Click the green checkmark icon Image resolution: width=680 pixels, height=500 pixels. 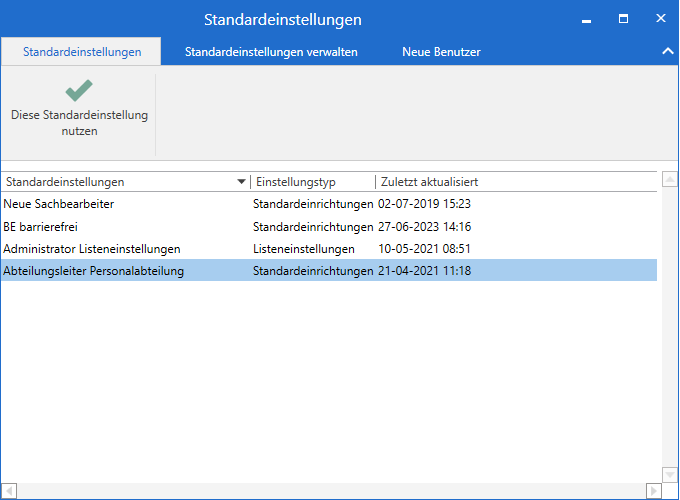point(79,91)
